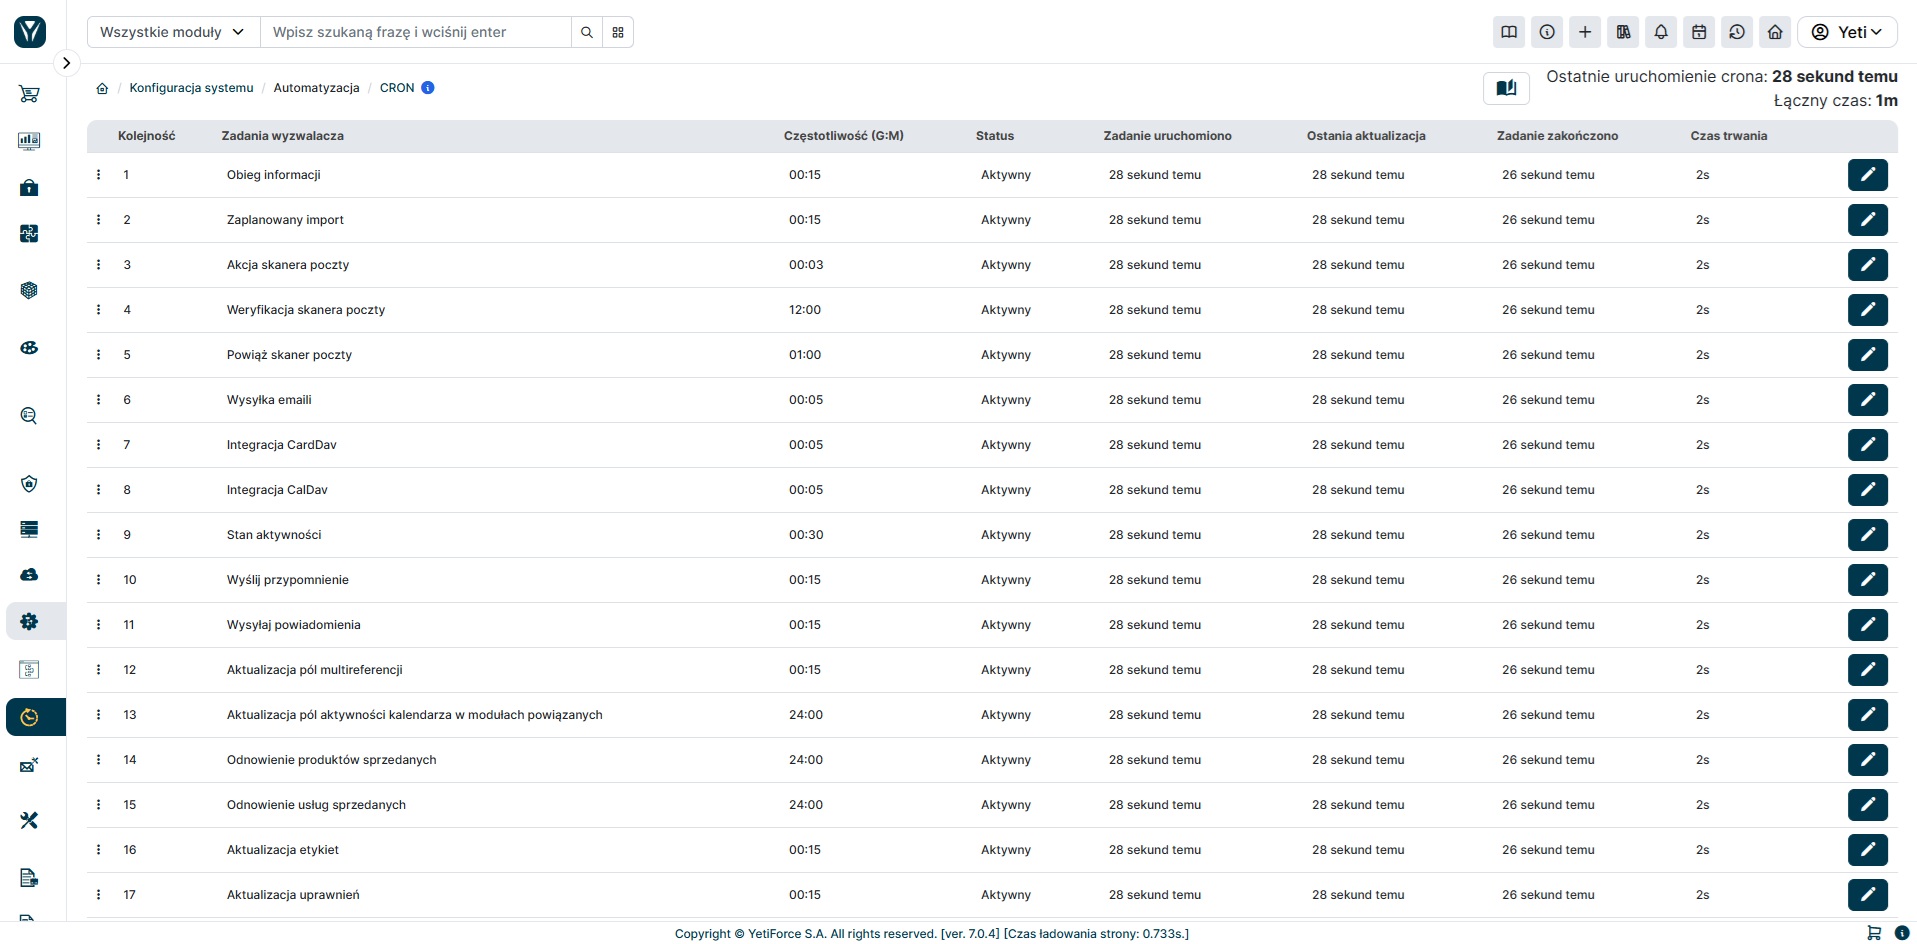
Task: Select the Aktualizacja pól multireferencji task name
Action: (315, 670)
